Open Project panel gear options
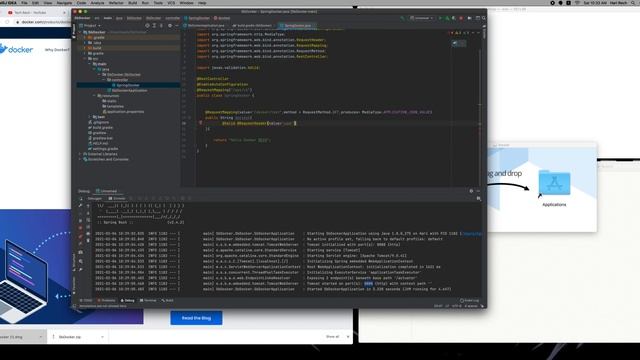Screen dimensions: 640x360 170,26
